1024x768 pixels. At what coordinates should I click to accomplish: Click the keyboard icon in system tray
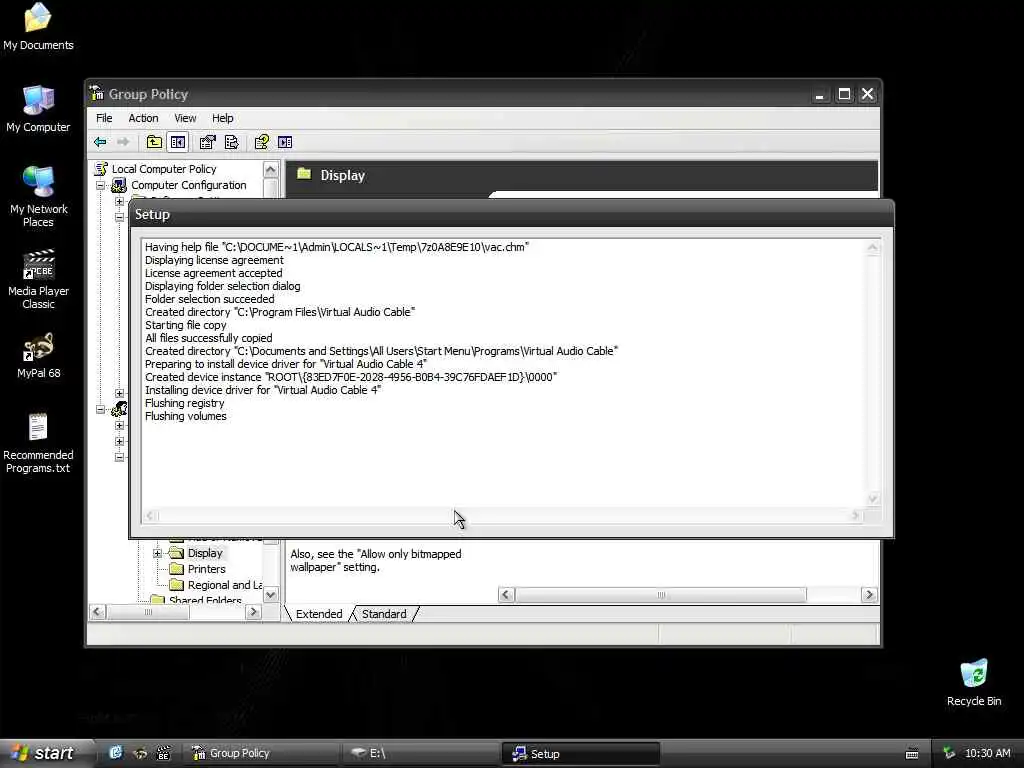tap(912, 754)
